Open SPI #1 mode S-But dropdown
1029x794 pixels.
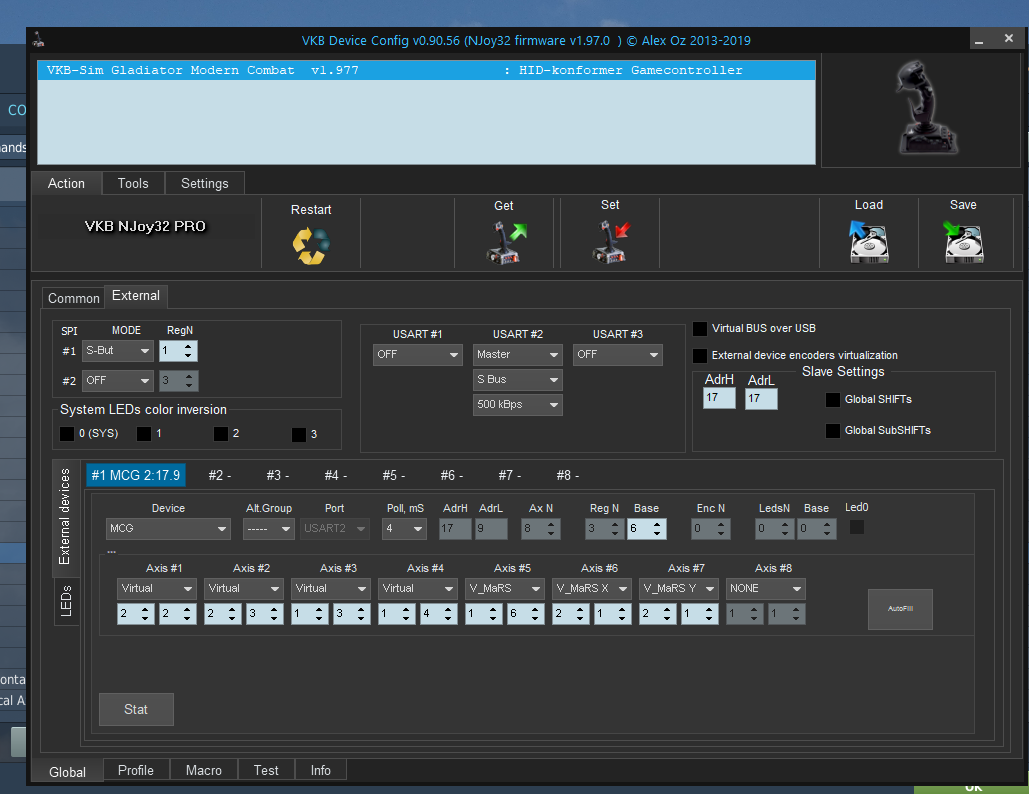(x=117, y=351)
